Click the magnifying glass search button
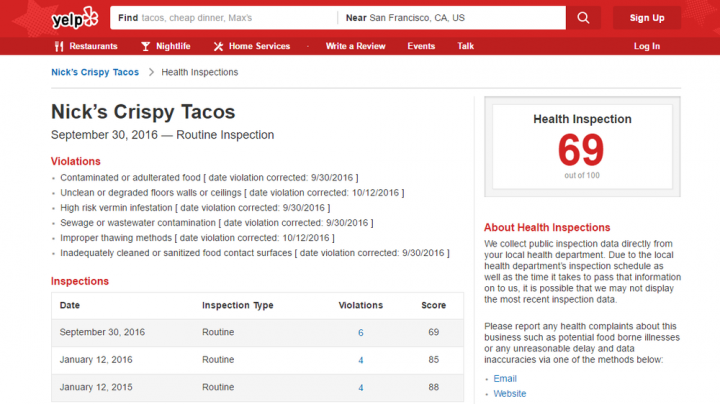This screenshot has width=720, height=404. pos(583,18)
